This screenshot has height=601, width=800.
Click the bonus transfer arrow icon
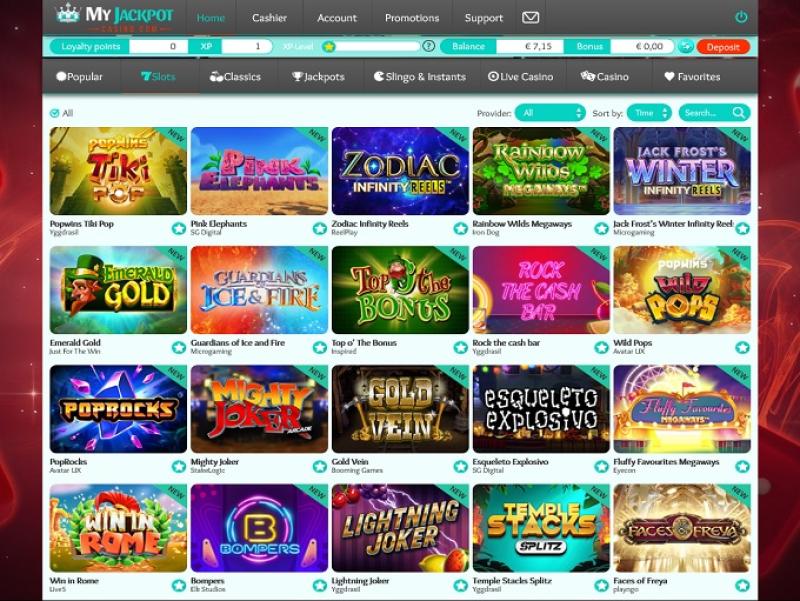[x=685, y=46]
